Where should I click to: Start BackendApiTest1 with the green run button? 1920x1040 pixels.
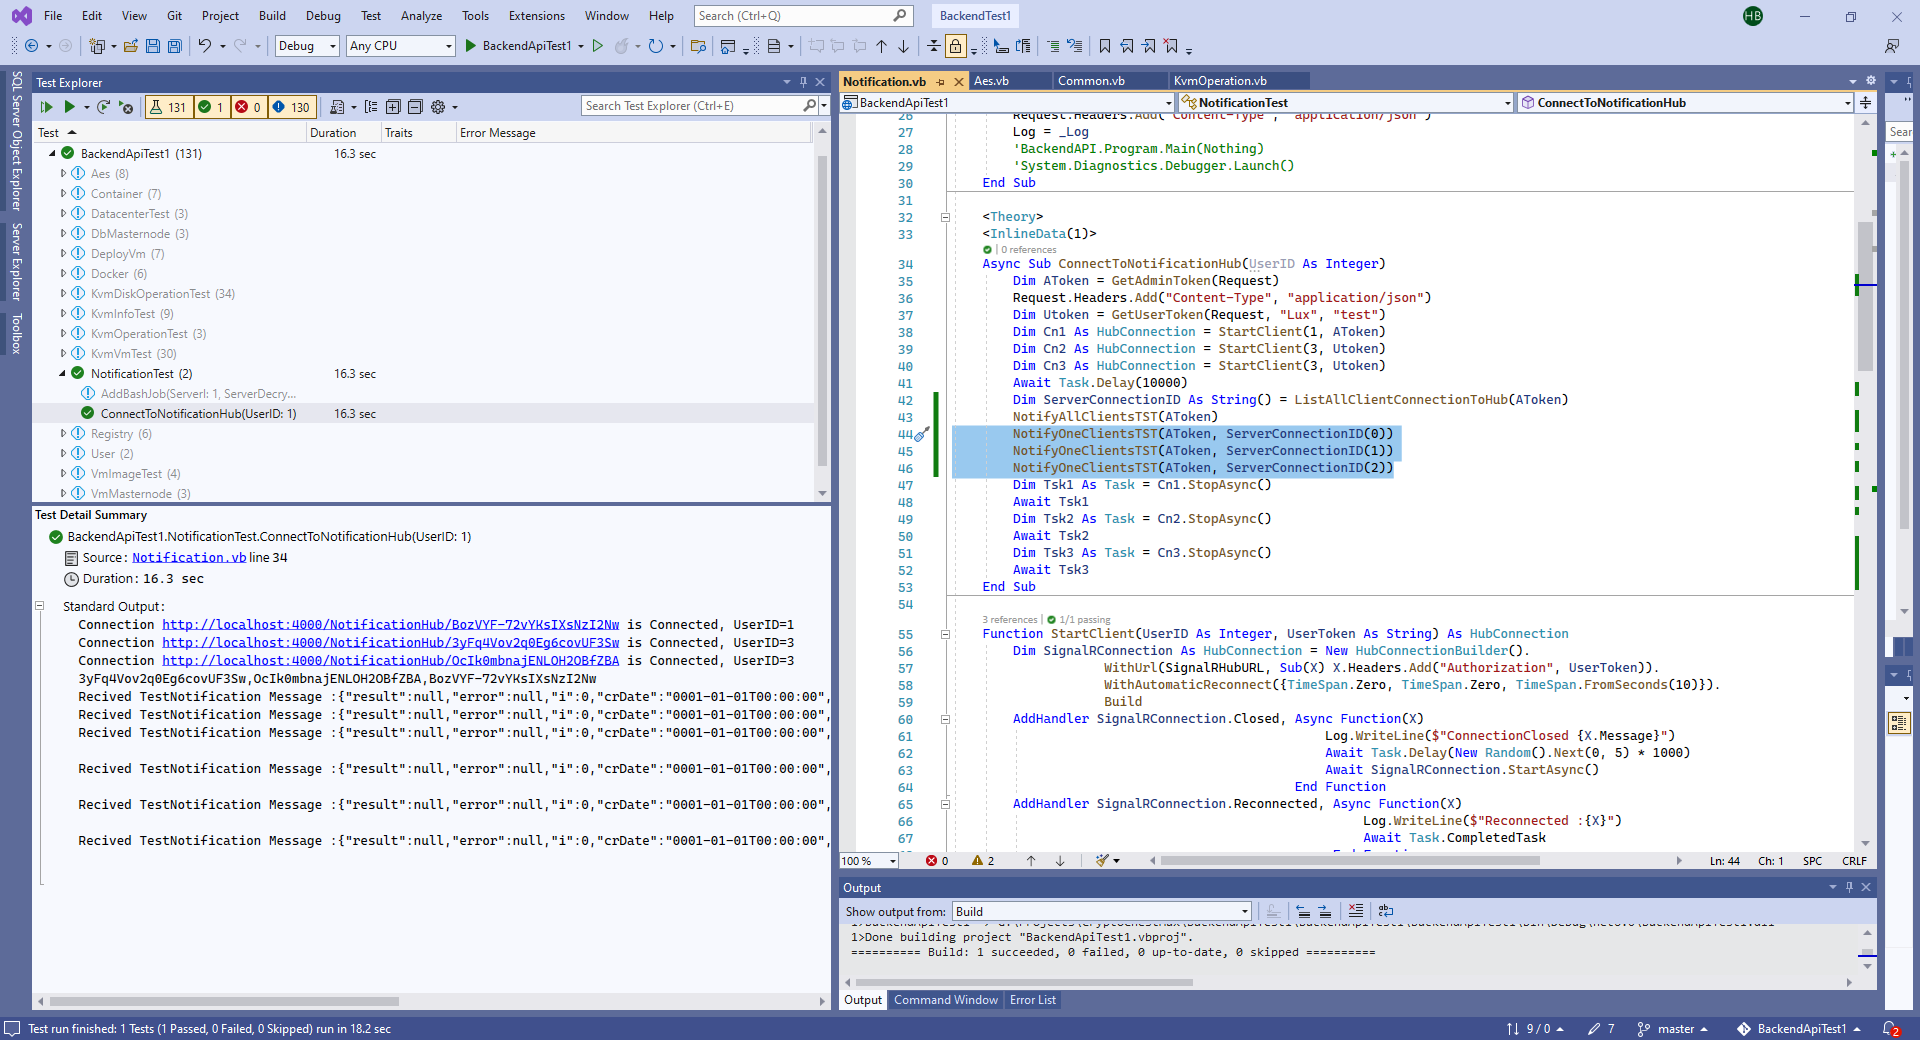(471, 46)
